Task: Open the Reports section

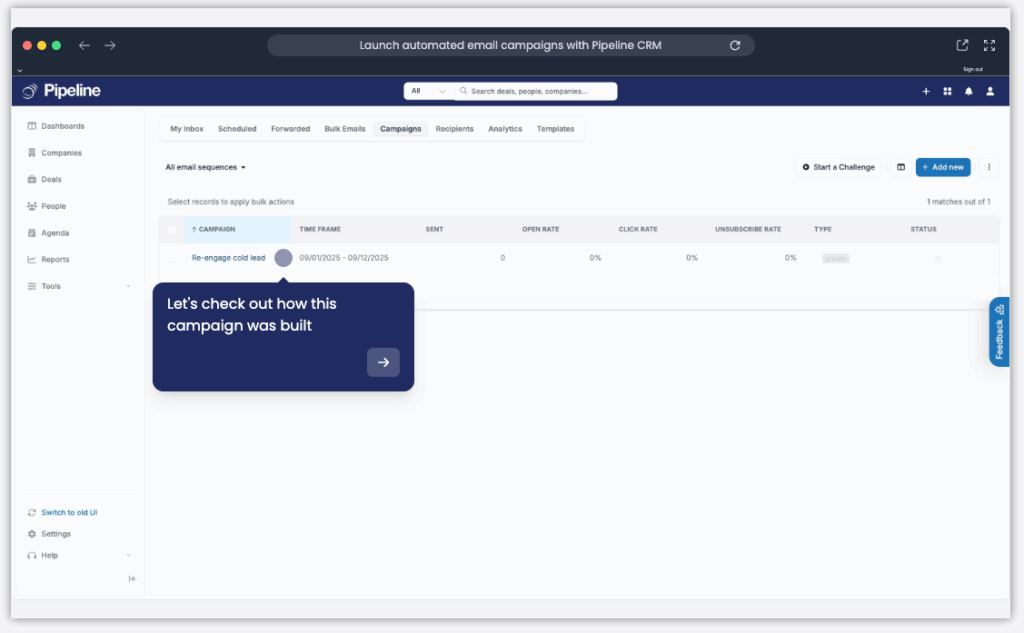Action: pos(55,259)
